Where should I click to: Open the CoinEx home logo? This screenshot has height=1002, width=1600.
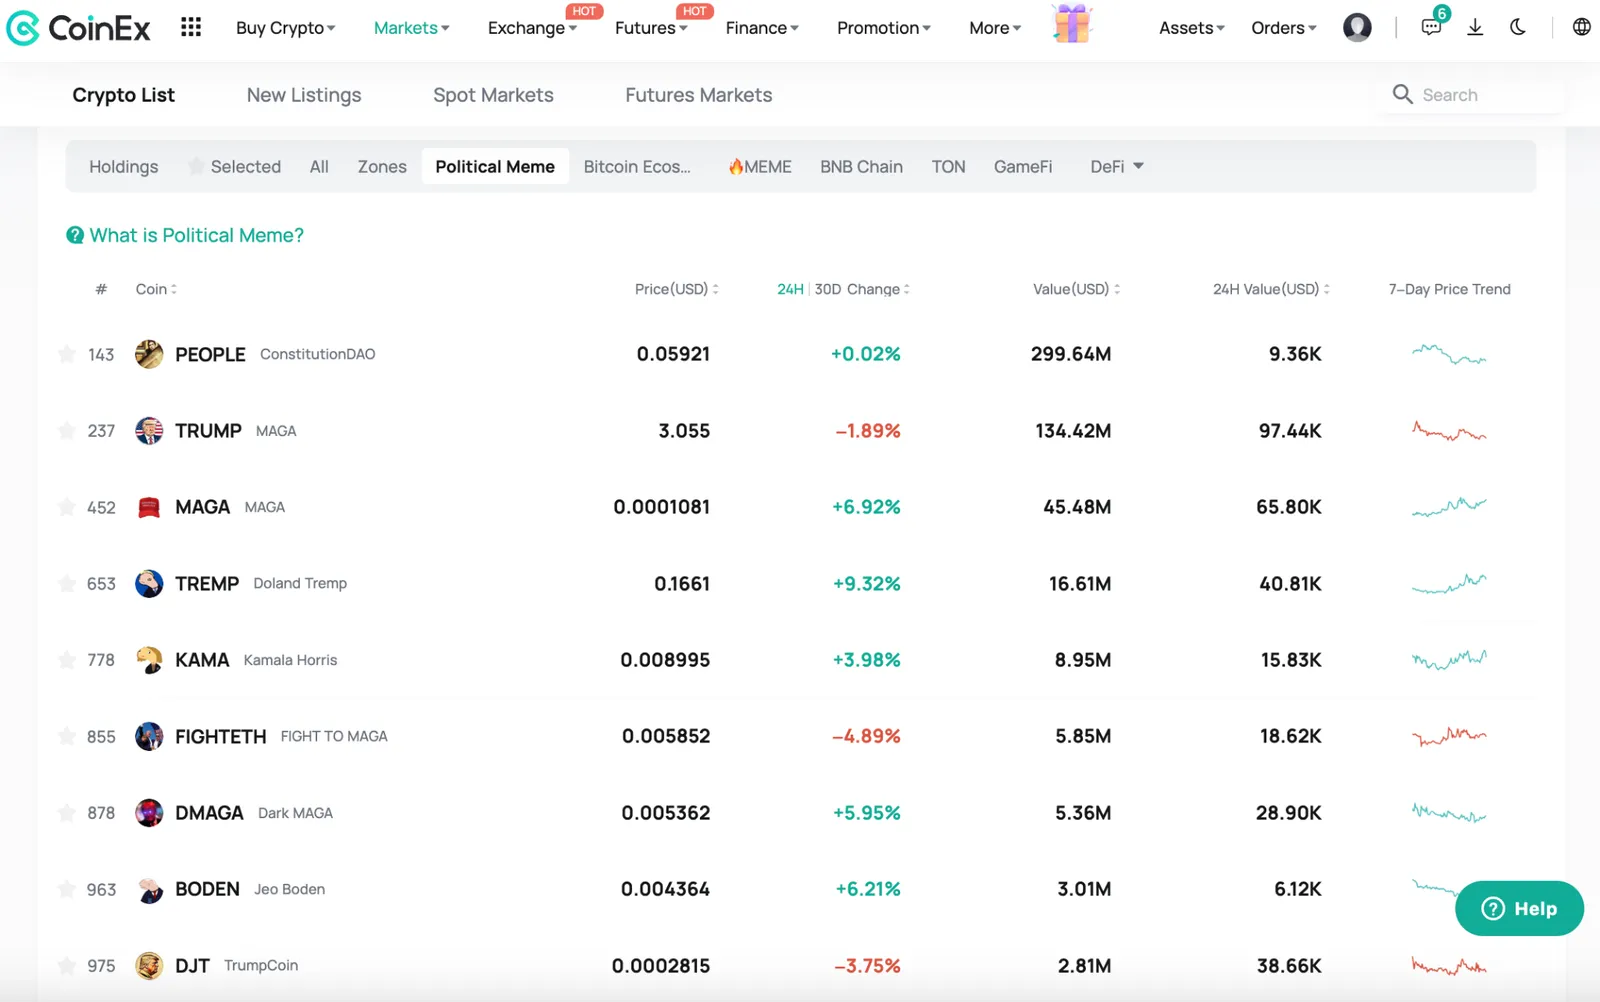(78, 28)
